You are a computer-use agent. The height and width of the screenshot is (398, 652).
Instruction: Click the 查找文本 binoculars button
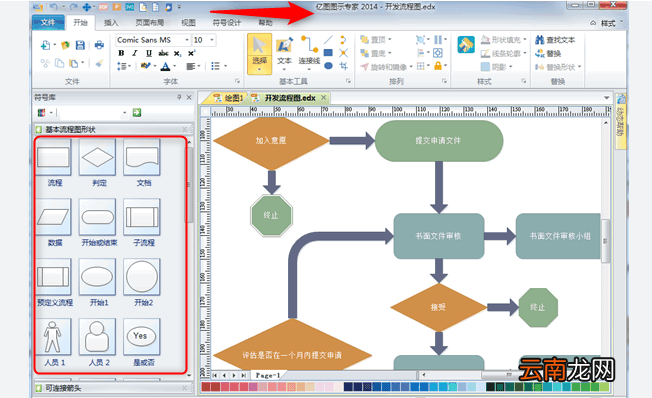coord(555,40)
